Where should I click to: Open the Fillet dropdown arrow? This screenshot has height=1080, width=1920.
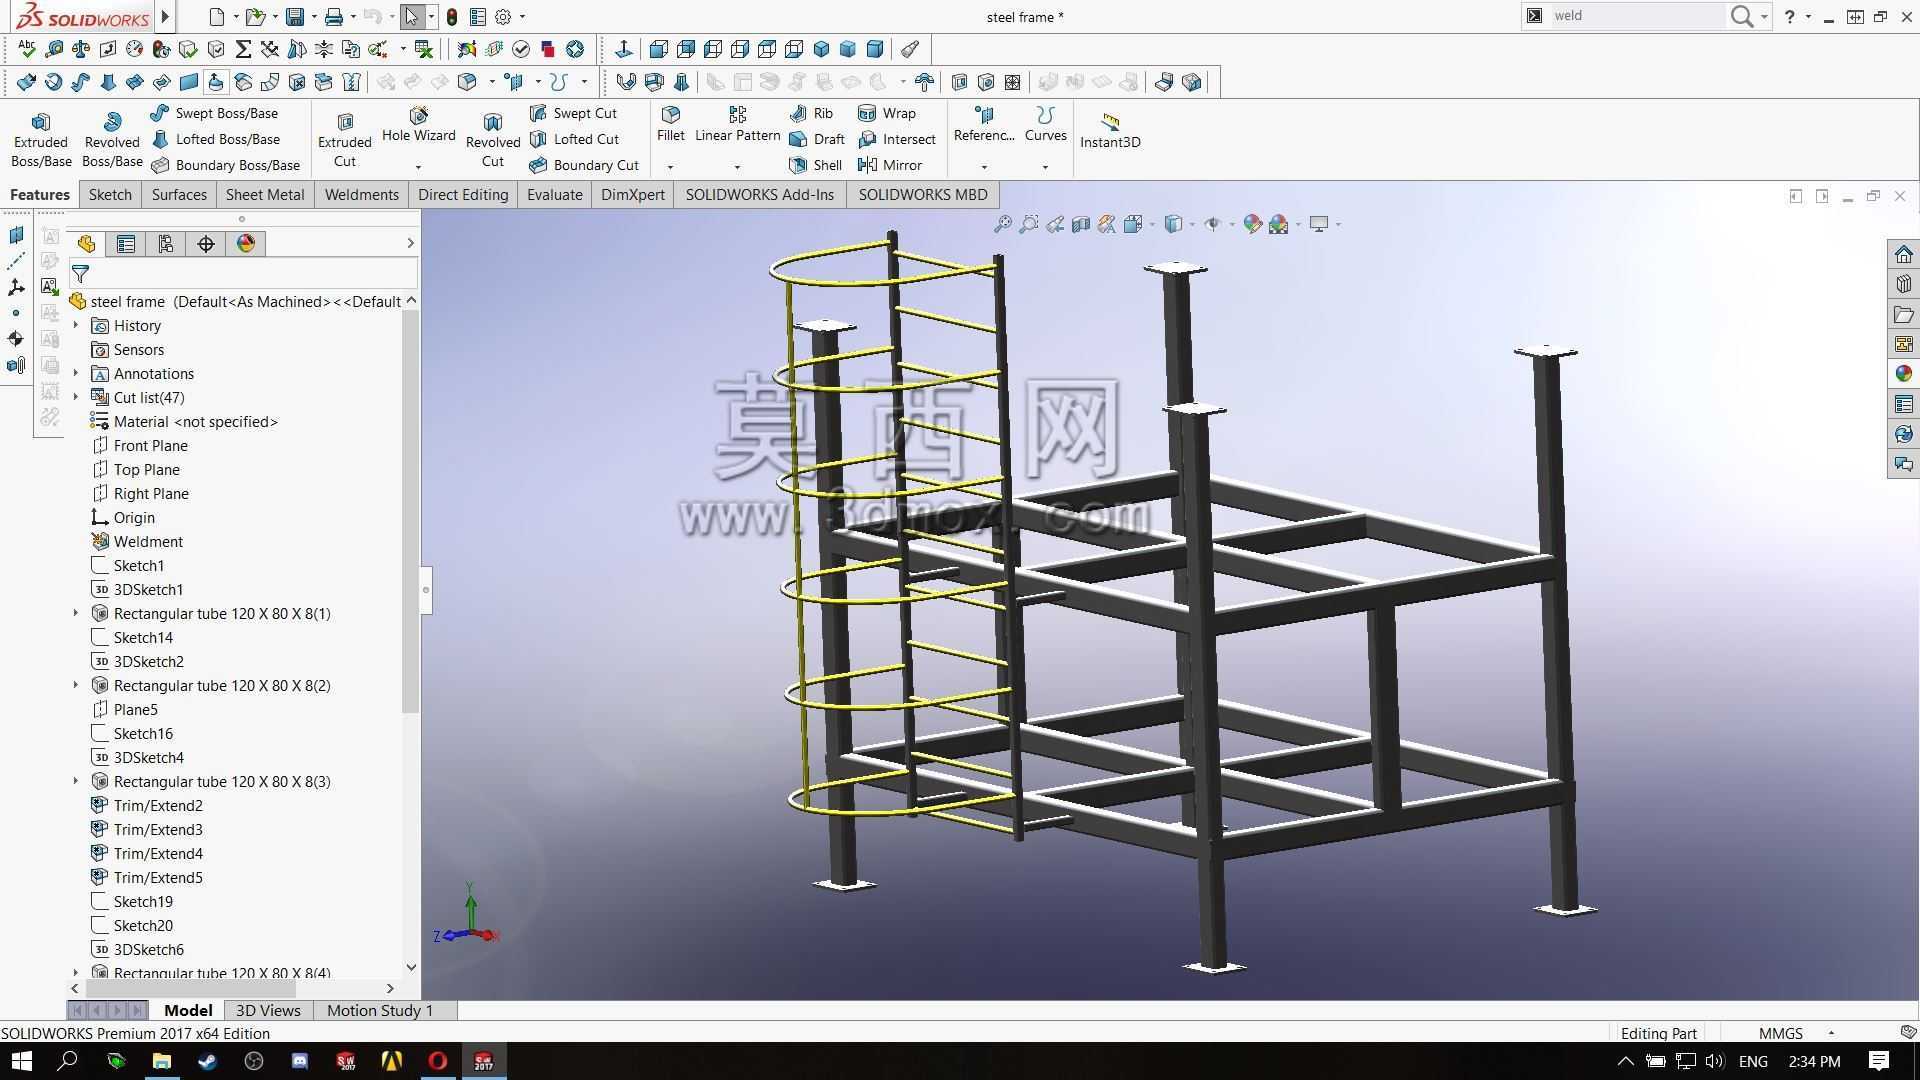(671, 166)
